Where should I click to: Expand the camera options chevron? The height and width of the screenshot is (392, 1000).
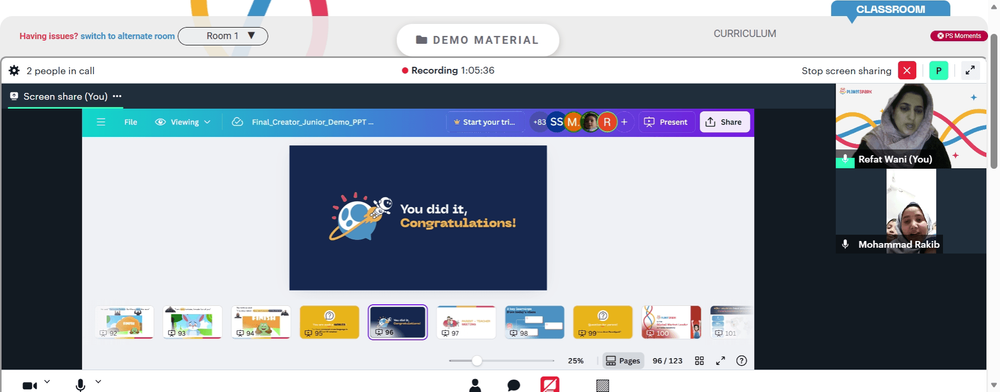click(47, 381)
